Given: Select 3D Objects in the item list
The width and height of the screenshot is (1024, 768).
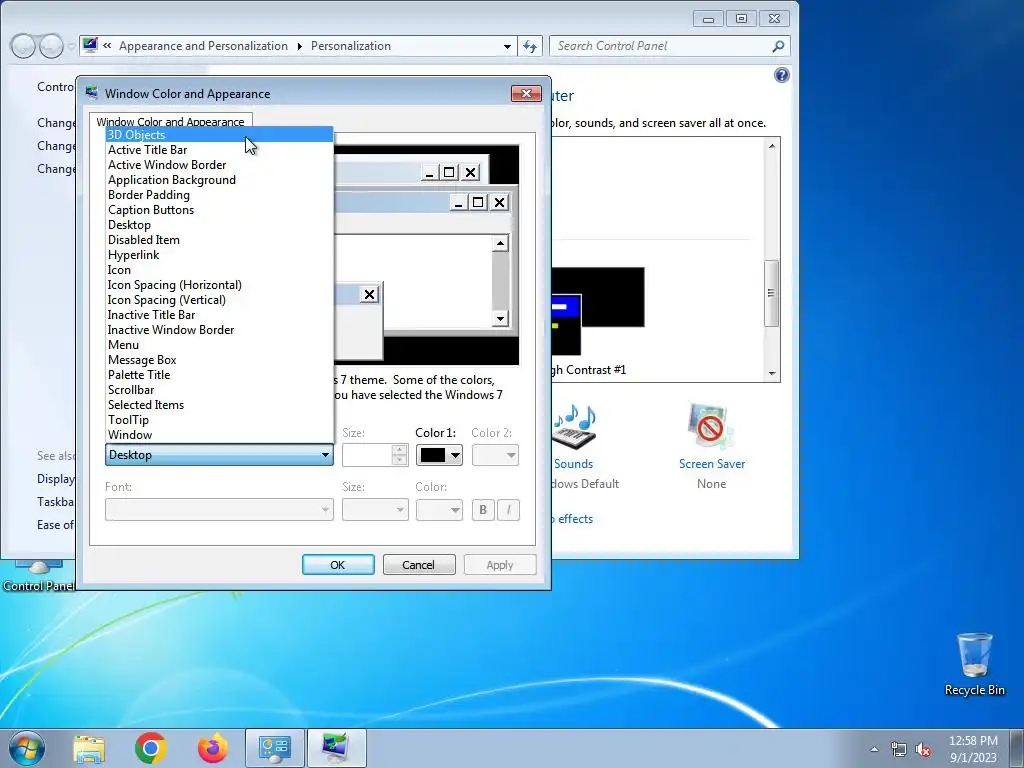Looking at the screenshot, I should point(219,135).
